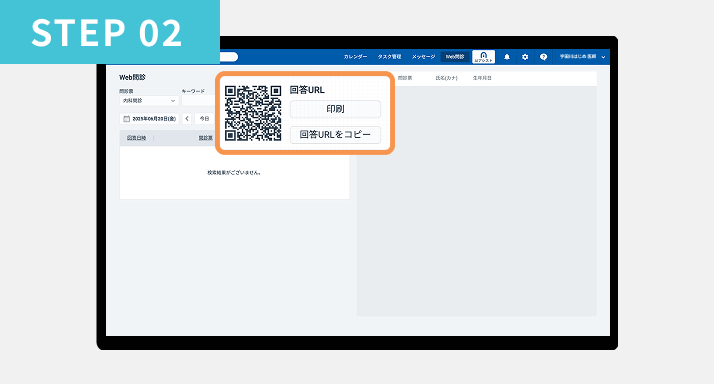Viewport: 714px width, 384px height.
Task: Click the QR code image
Action: click(253, 113)
